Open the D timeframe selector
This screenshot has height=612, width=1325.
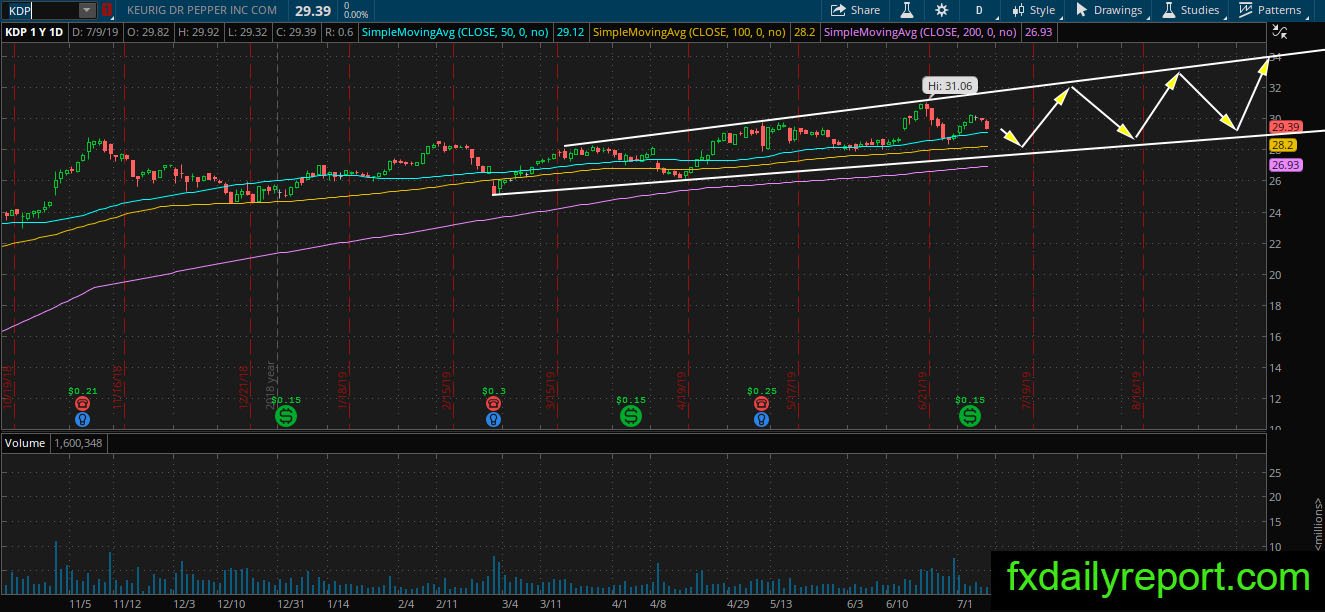click(x=979, y=10)
